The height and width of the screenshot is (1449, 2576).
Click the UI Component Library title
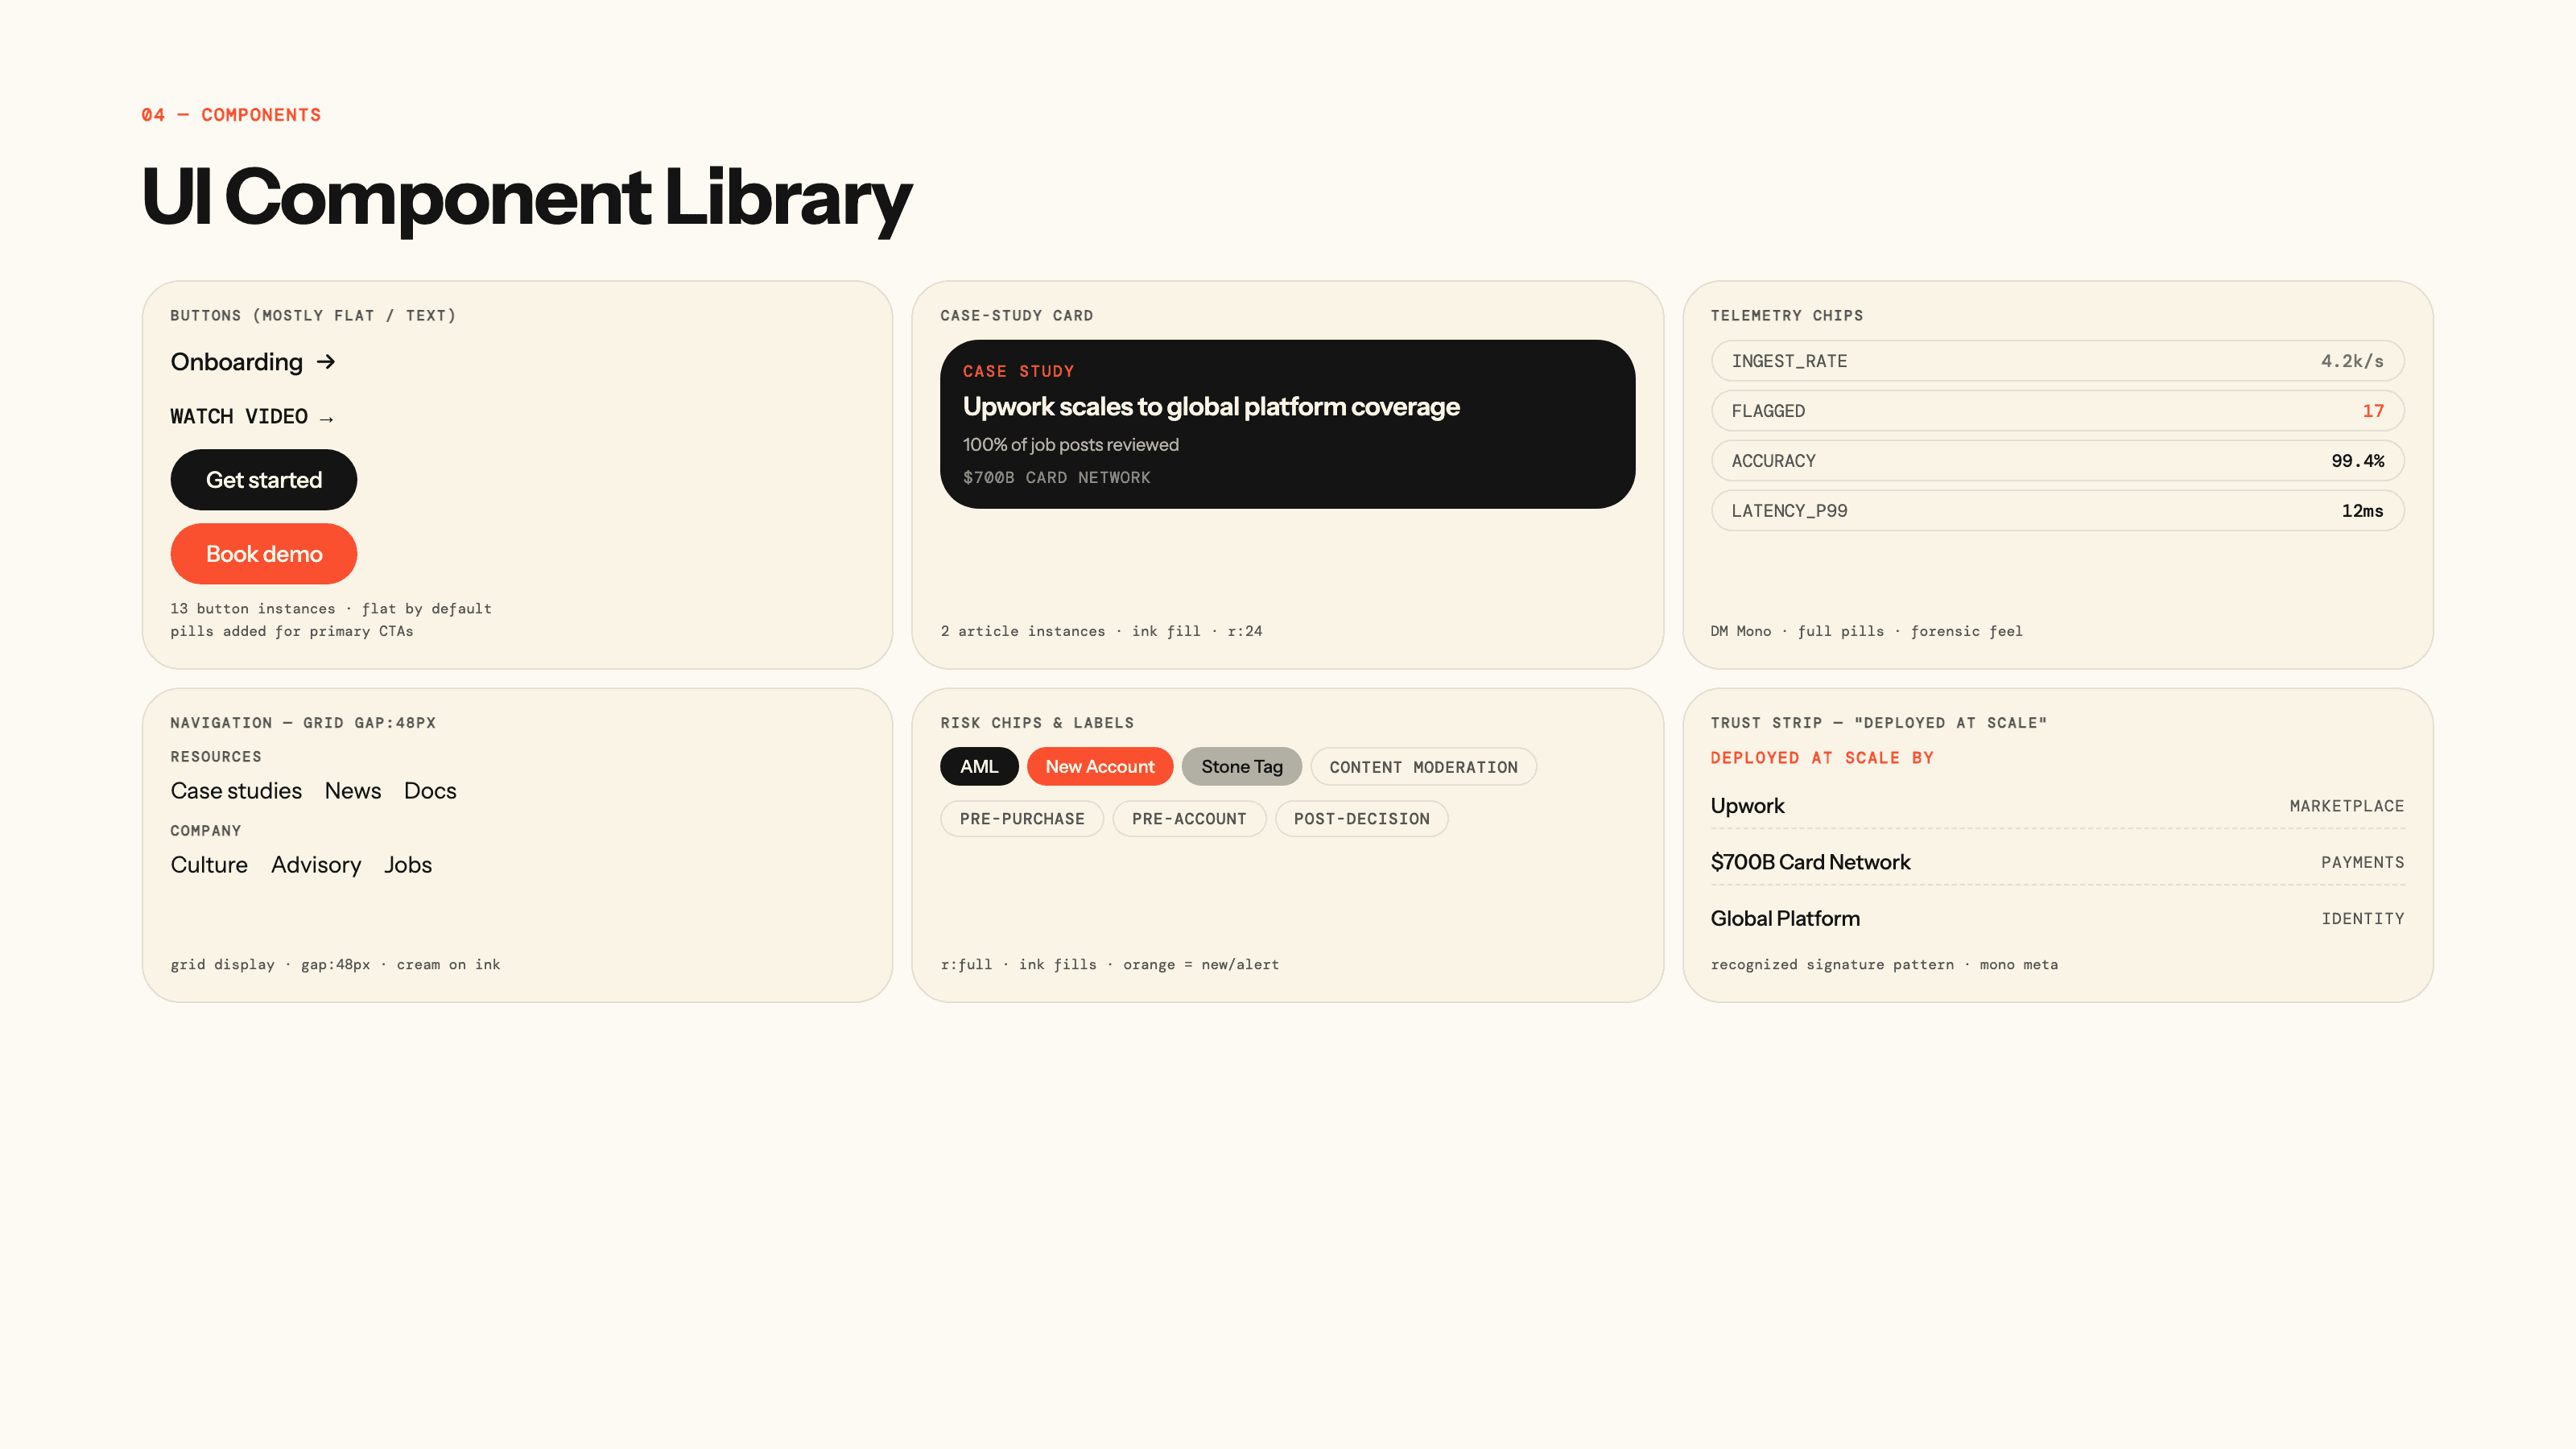pyautogui.click(x=526, y=198)
